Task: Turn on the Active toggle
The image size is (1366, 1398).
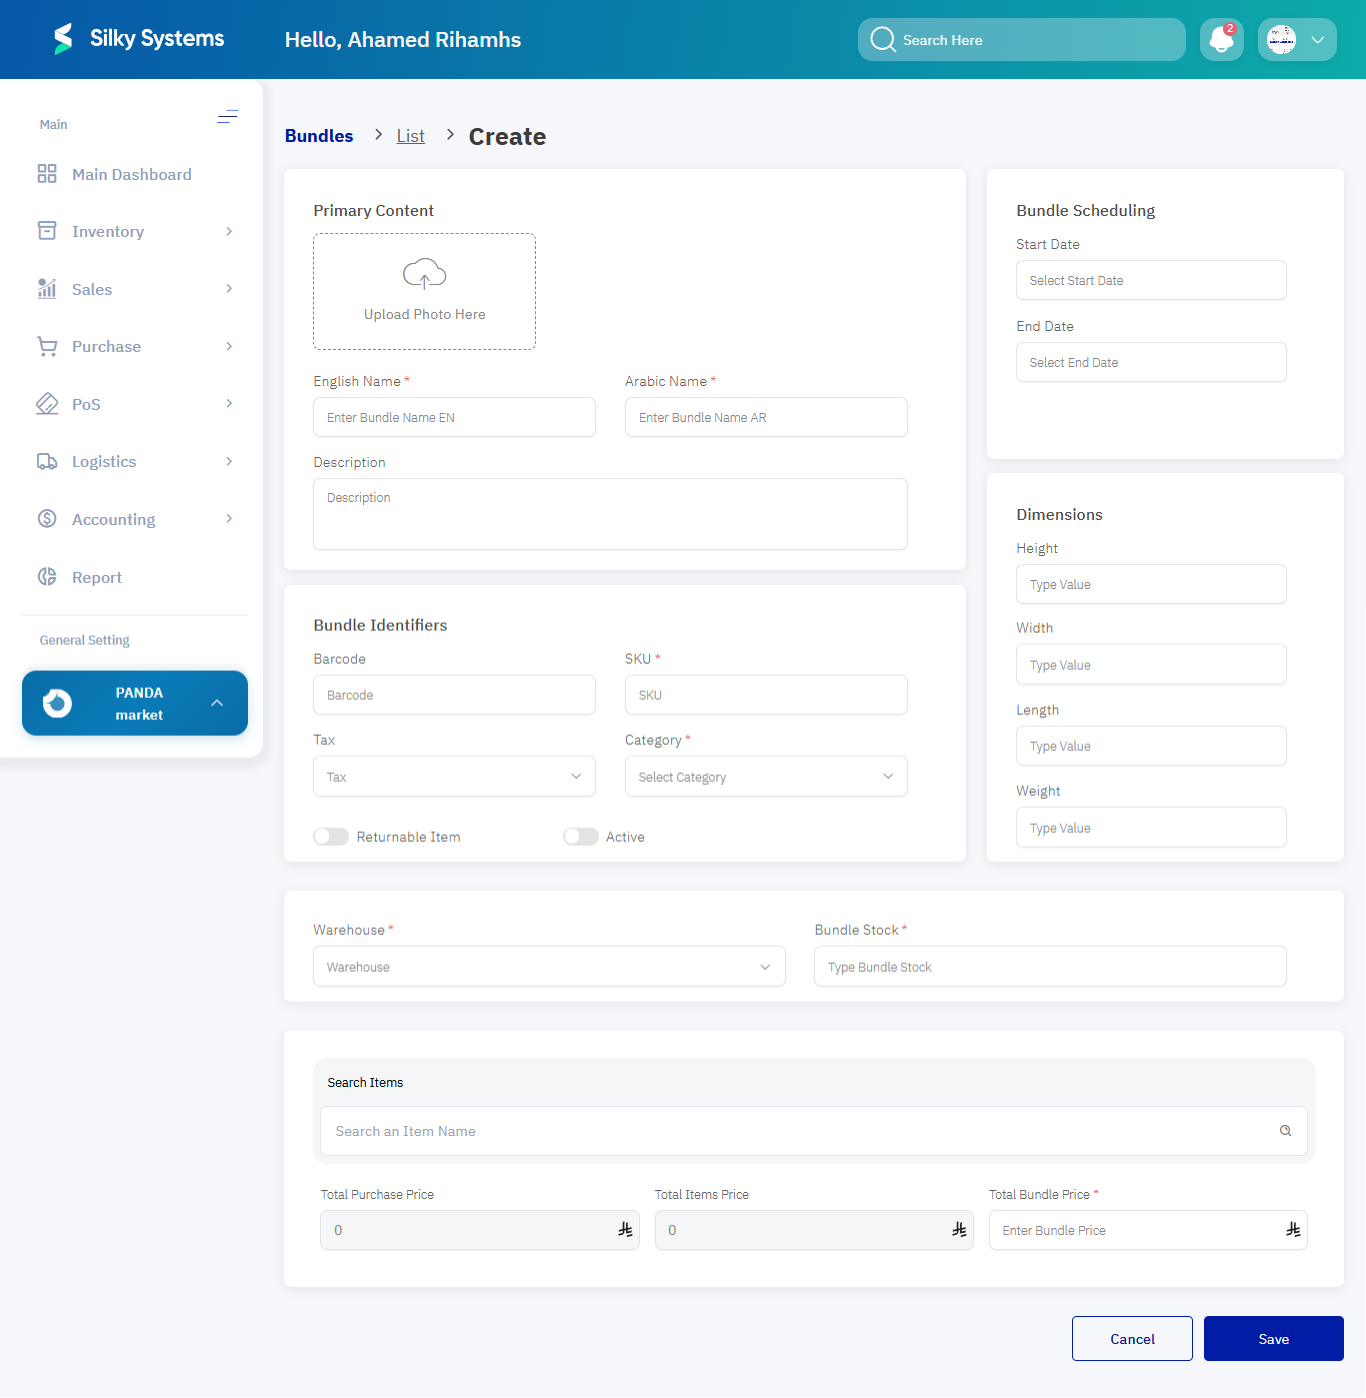Action: coord(581,836)
